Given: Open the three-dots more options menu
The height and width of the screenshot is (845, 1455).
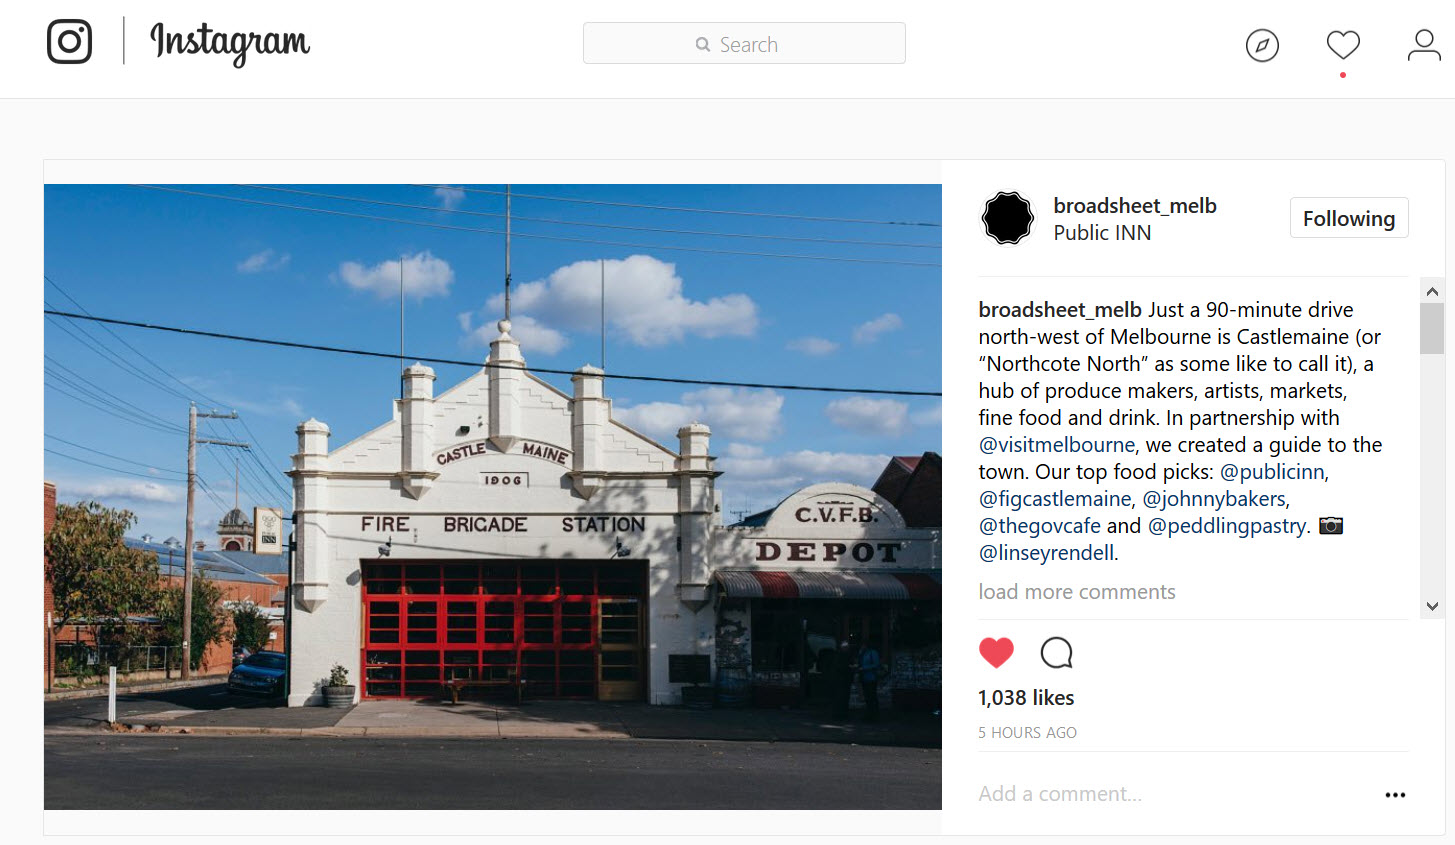Looking at the screenshot, I should pyautogui.click(x=1395, y=795).
